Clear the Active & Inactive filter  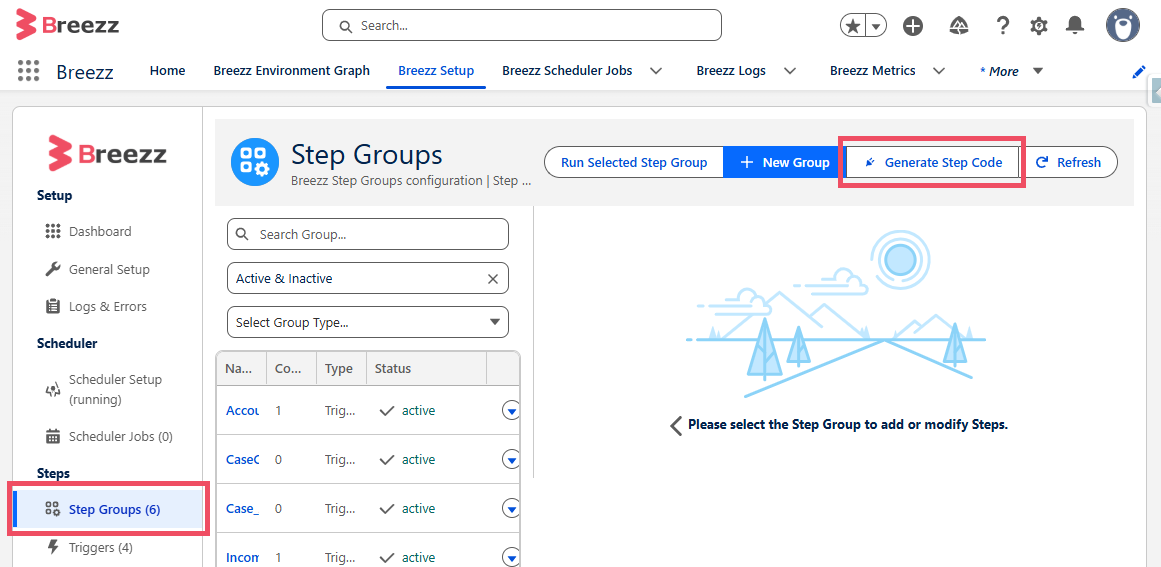coord(492,279)
